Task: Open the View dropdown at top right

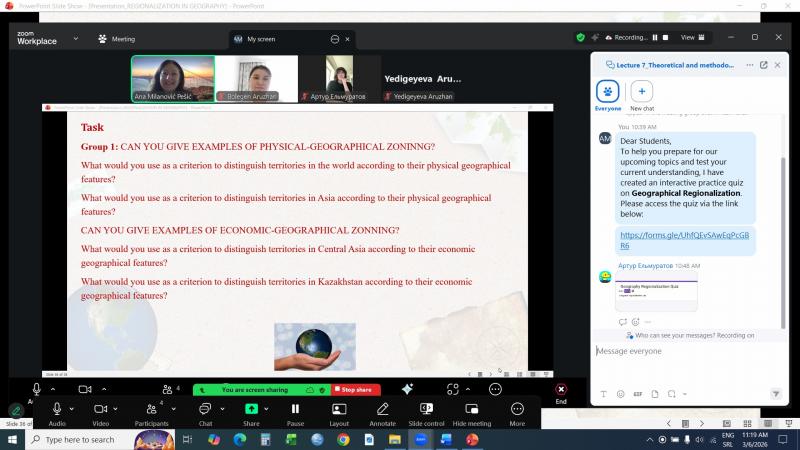Action: 691,37
